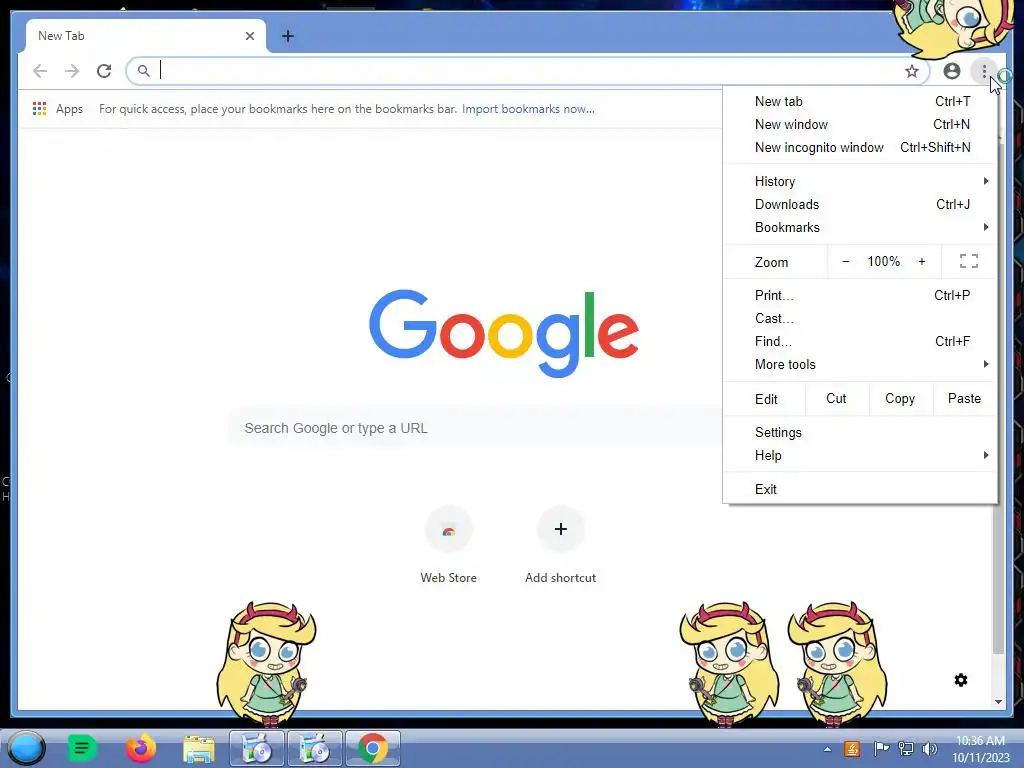Image resolution: width=1024 pixels, height=768 pixels.
Task: Select first installer disc taskbar item
Action: 257,748
